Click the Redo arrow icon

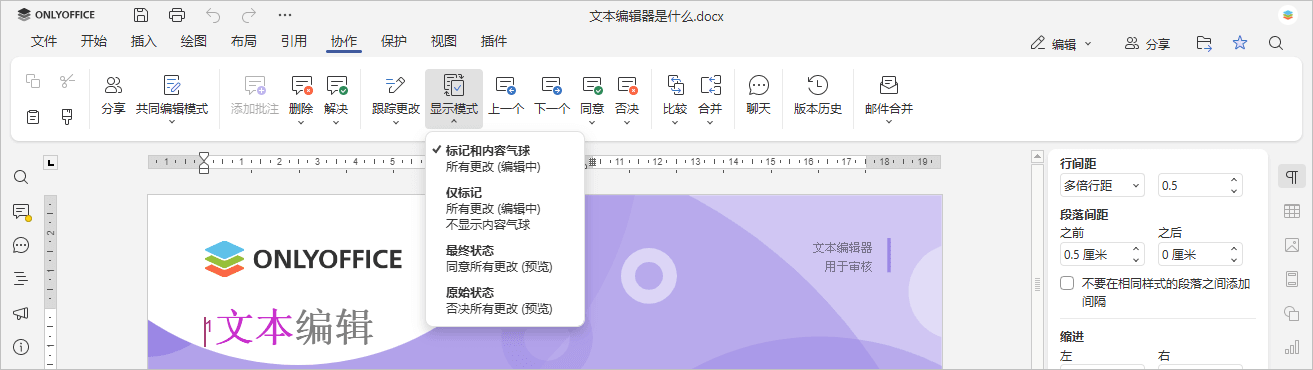point(249,15)
